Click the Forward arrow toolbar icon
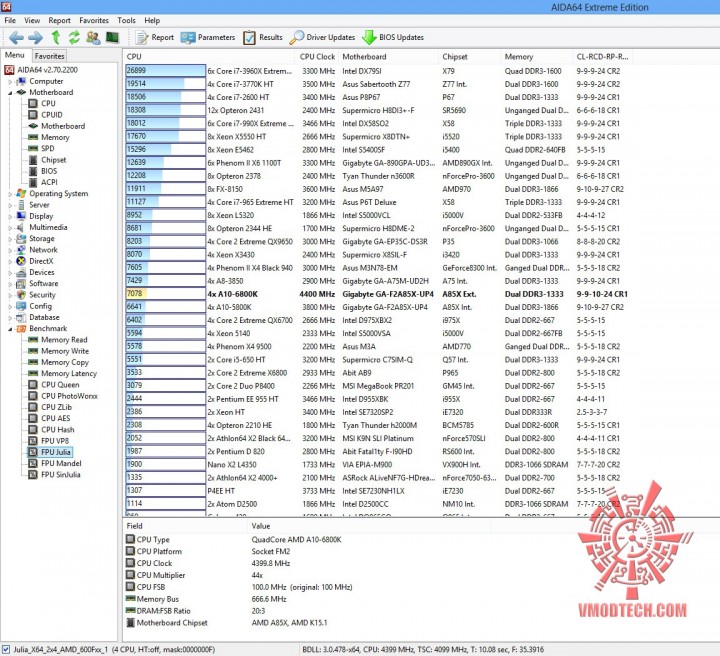This screenshot has width=720, height=656. (35, 37)
